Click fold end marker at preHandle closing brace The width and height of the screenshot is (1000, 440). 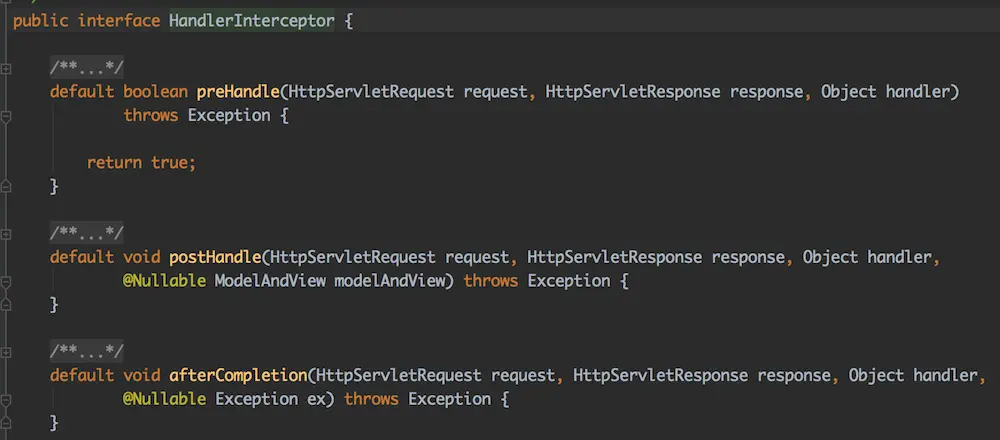[6, 186]
